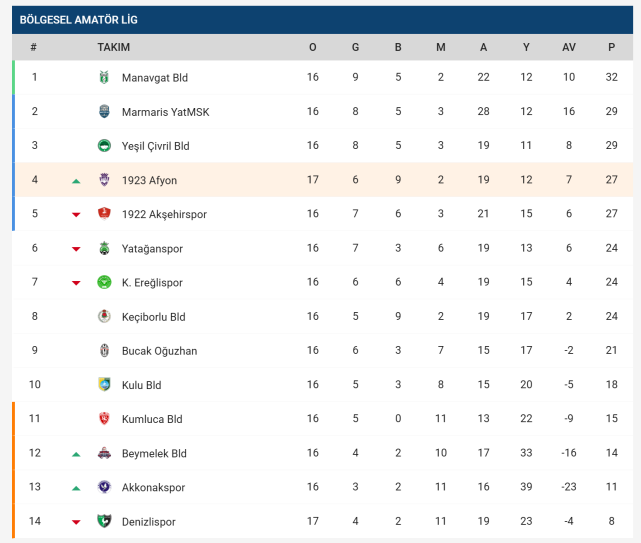Click the Yeşil Çivril Bld crest
This screenshot has width=641, height=543.
click(103, 146)
